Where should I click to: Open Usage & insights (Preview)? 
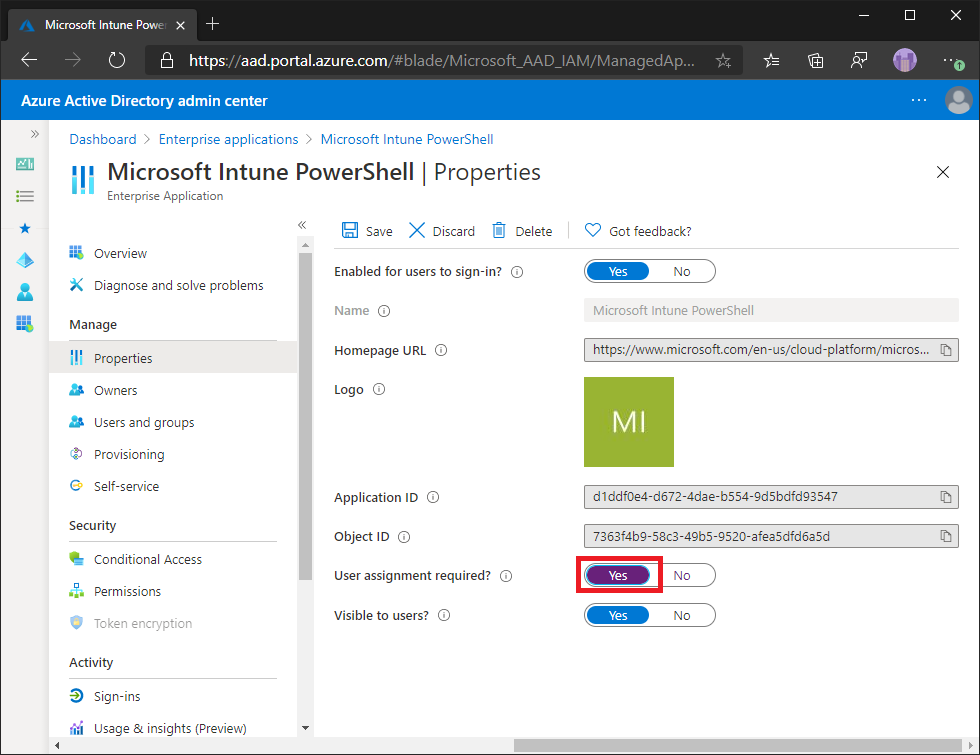(173, 728)
